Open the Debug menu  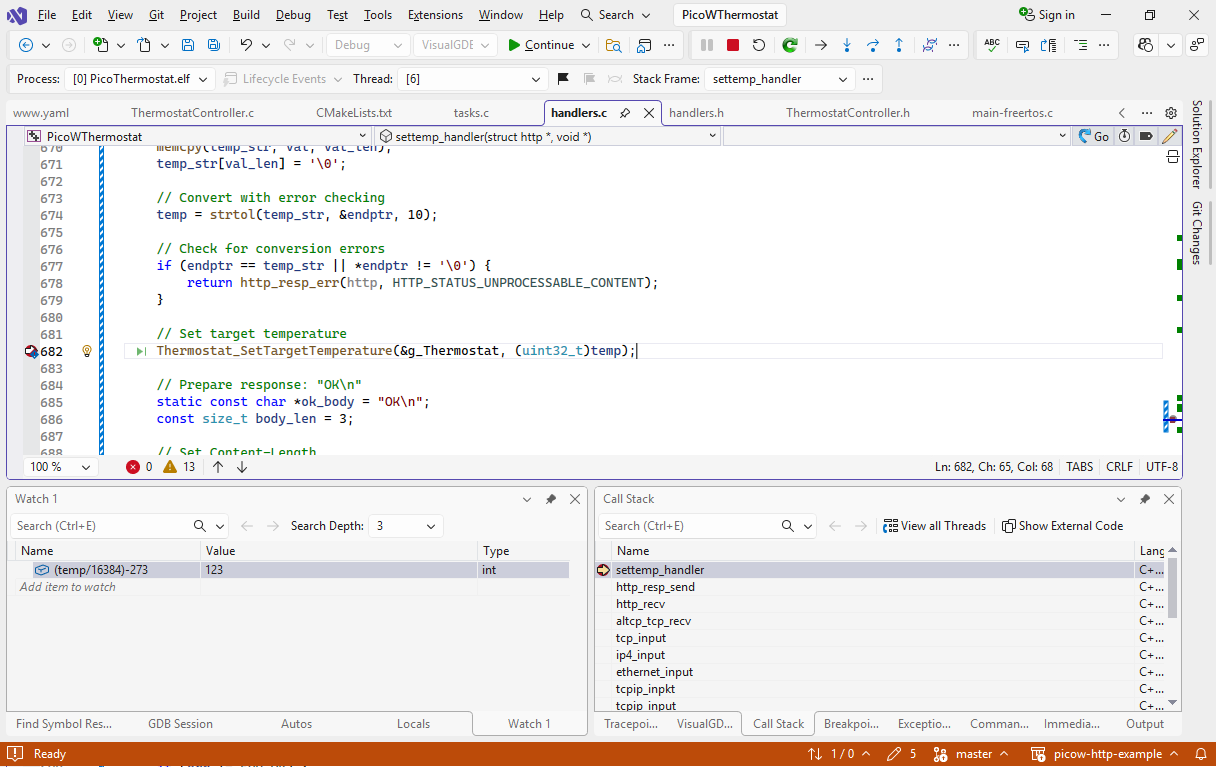point(293,15)
